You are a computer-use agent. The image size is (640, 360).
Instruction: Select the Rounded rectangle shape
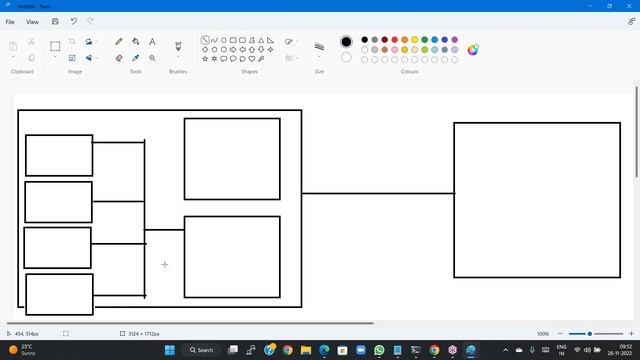click(x=242, y=40)
